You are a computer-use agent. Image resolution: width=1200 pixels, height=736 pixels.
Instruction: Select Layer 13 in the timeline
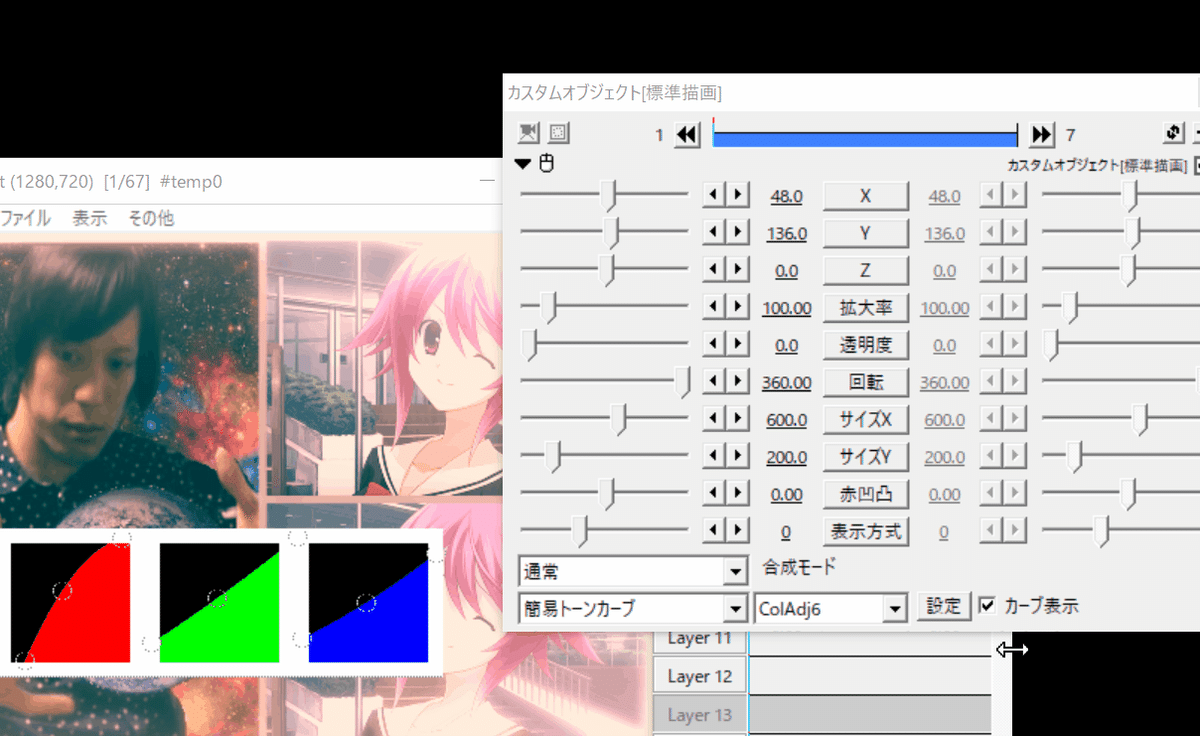(699, 714)
